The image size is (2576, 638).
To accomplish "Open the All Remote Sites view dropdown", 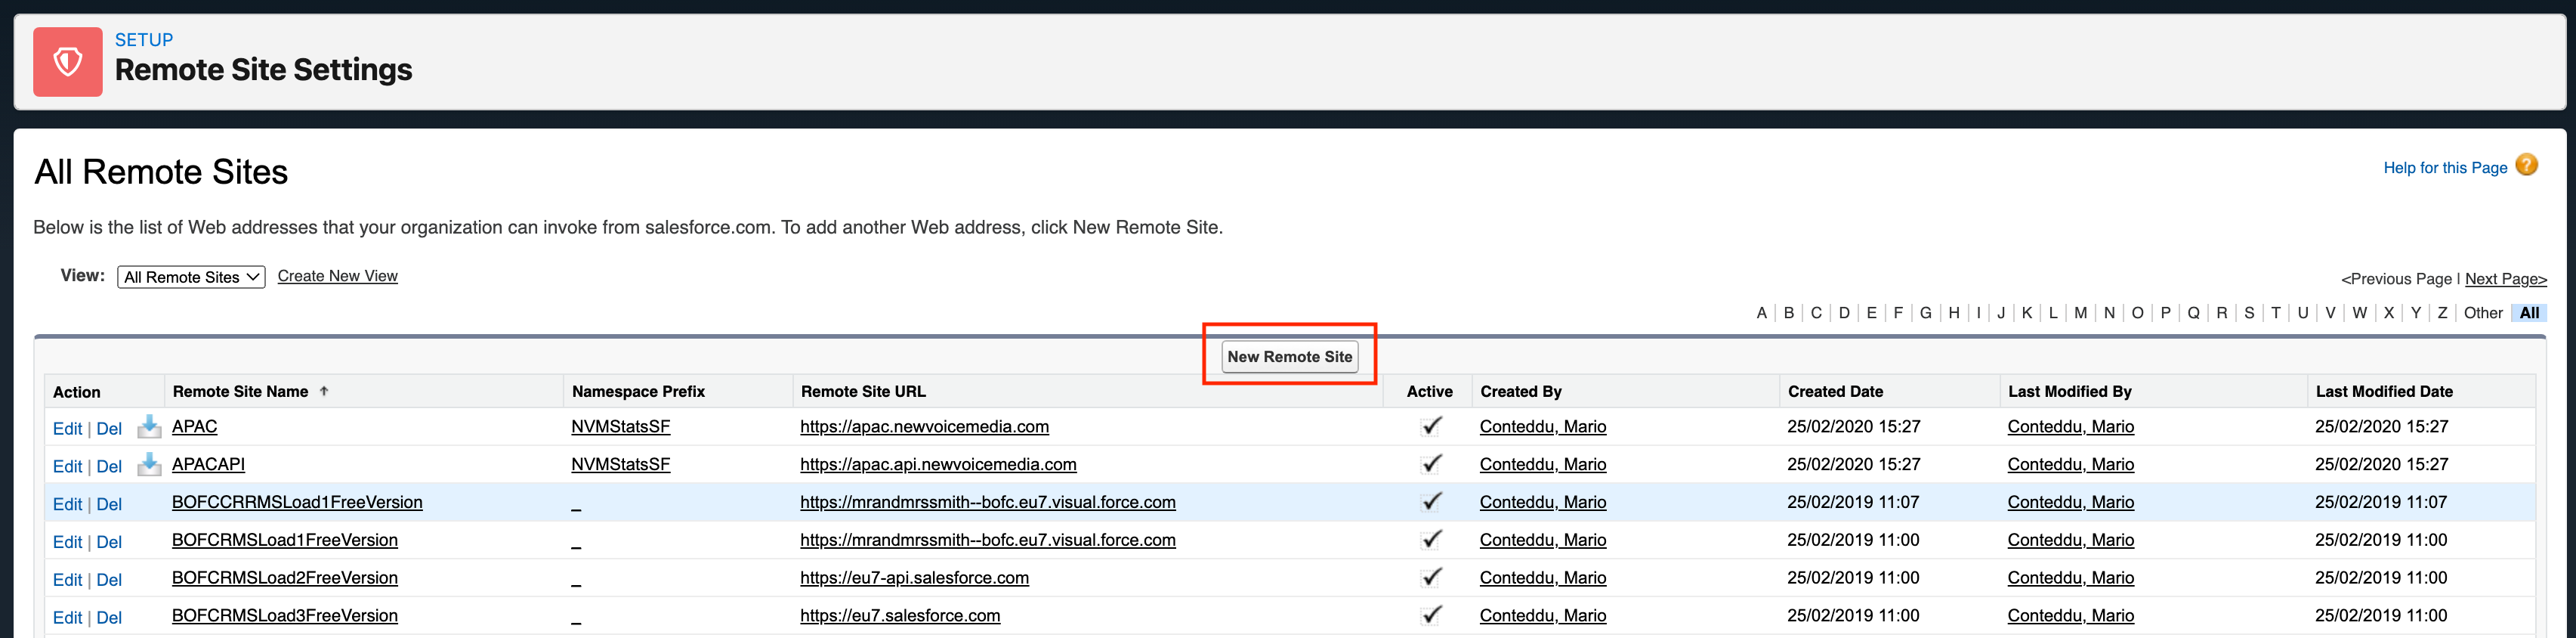I will (x=191, y=277).
